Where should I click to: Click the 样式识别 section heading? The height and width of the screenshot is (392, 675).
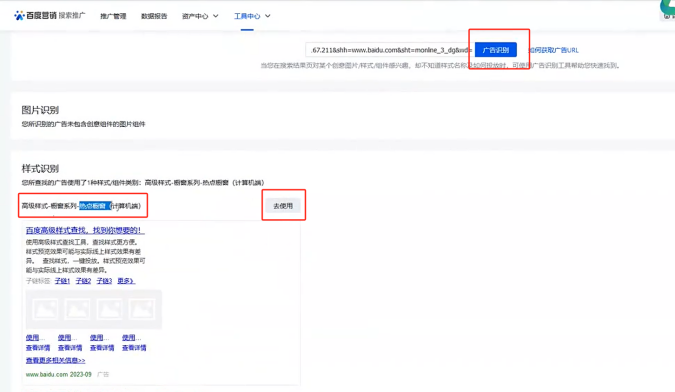click(x=40, y=168)
